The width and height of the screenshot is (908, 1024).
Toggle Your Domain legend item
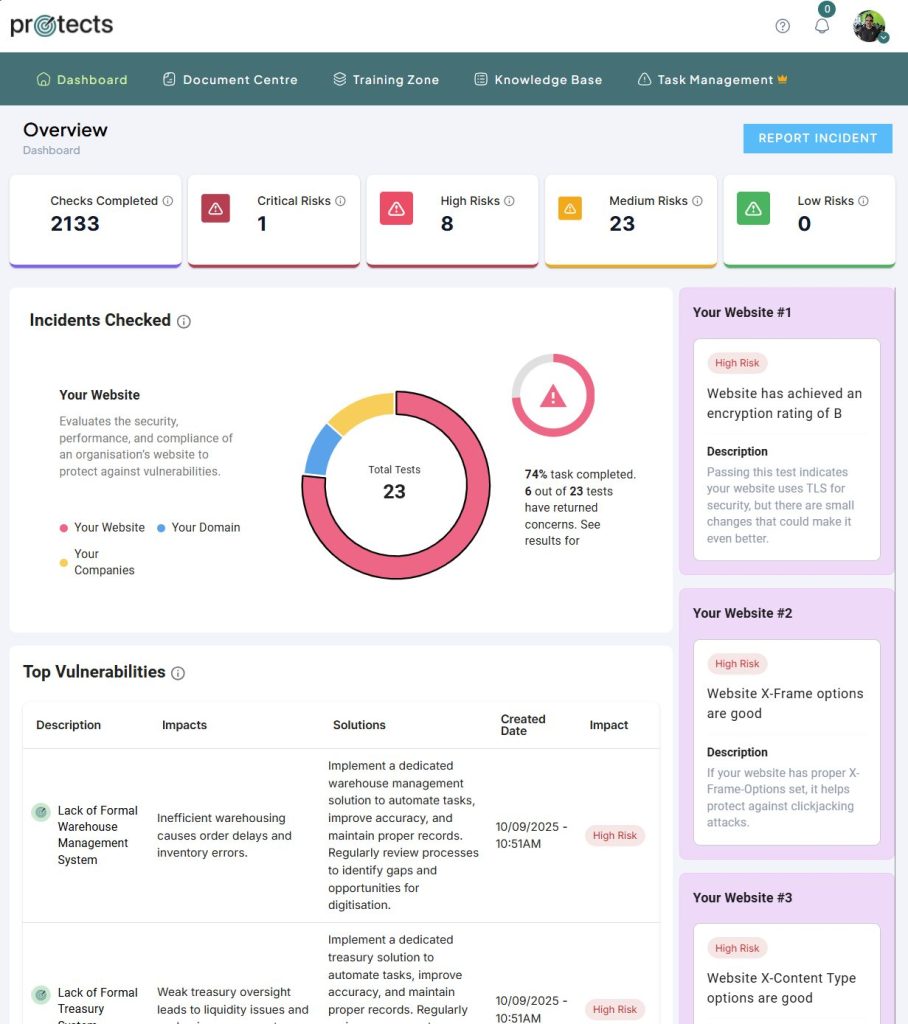(x=198, y=527)
